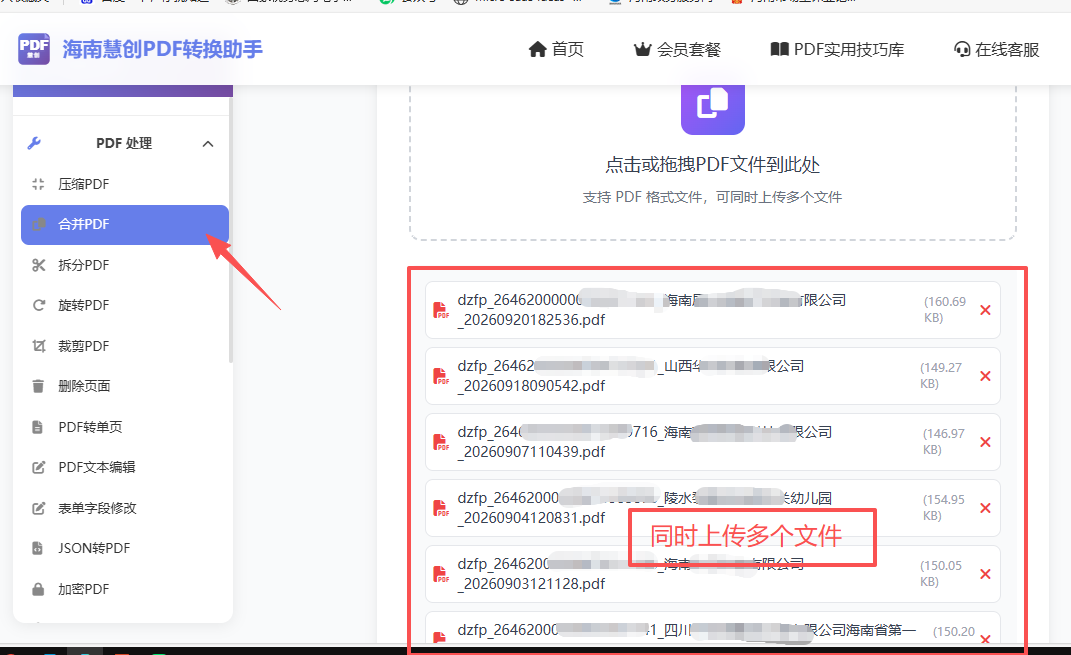The image size is (1071, 655).
Task: Remove the file _20260904120831.pdf
Action: [x=985, y=508]
